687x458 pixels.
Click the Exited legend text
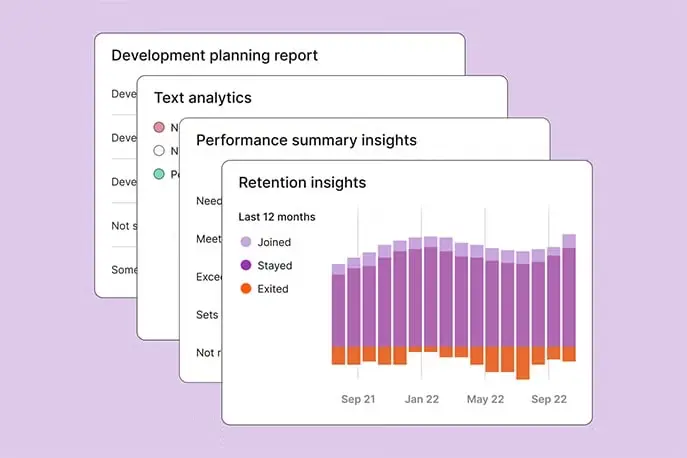pyautogui.click(x=272, y=289)
